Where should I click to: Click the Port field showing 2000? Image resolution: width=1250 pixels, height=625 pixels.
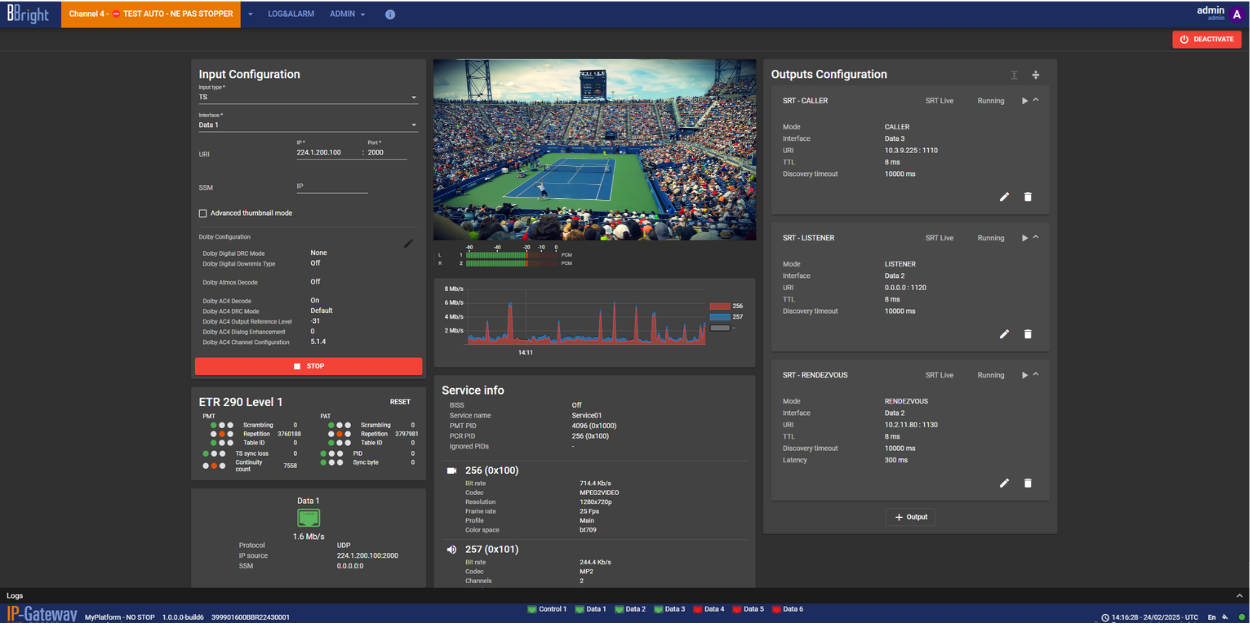pos(386,152)
